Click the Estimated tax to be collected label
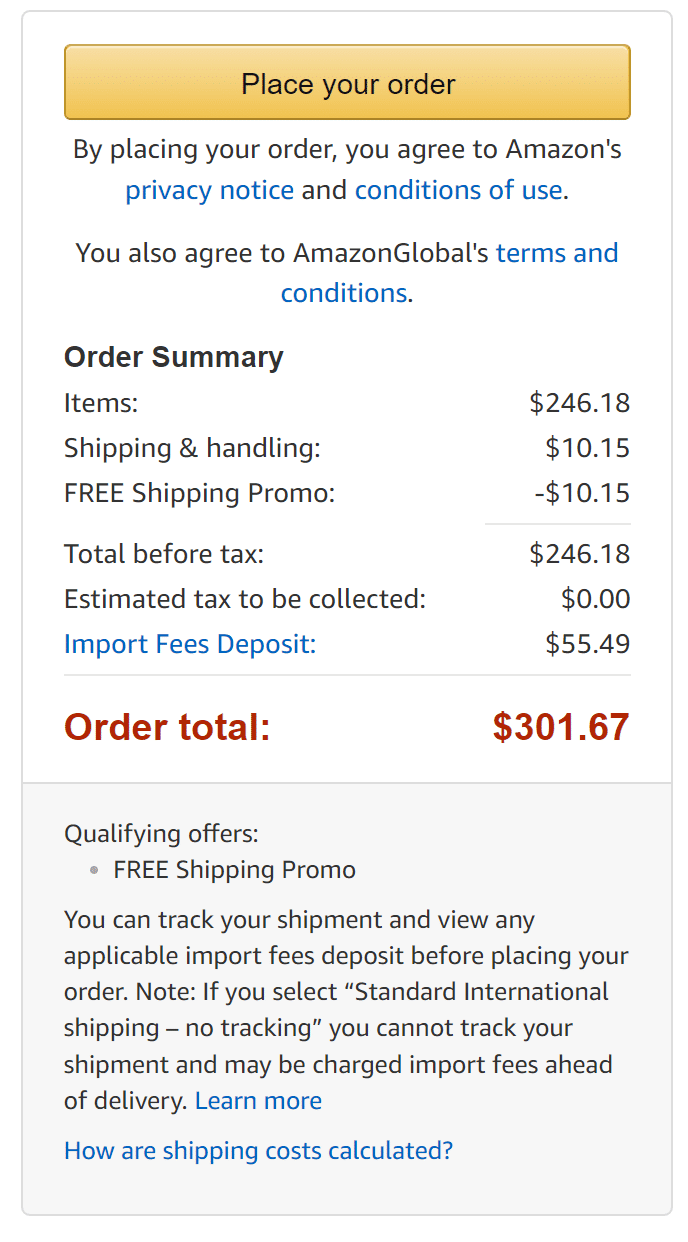This screenshot has width=688, height=1242. click(x=245, y=599)
